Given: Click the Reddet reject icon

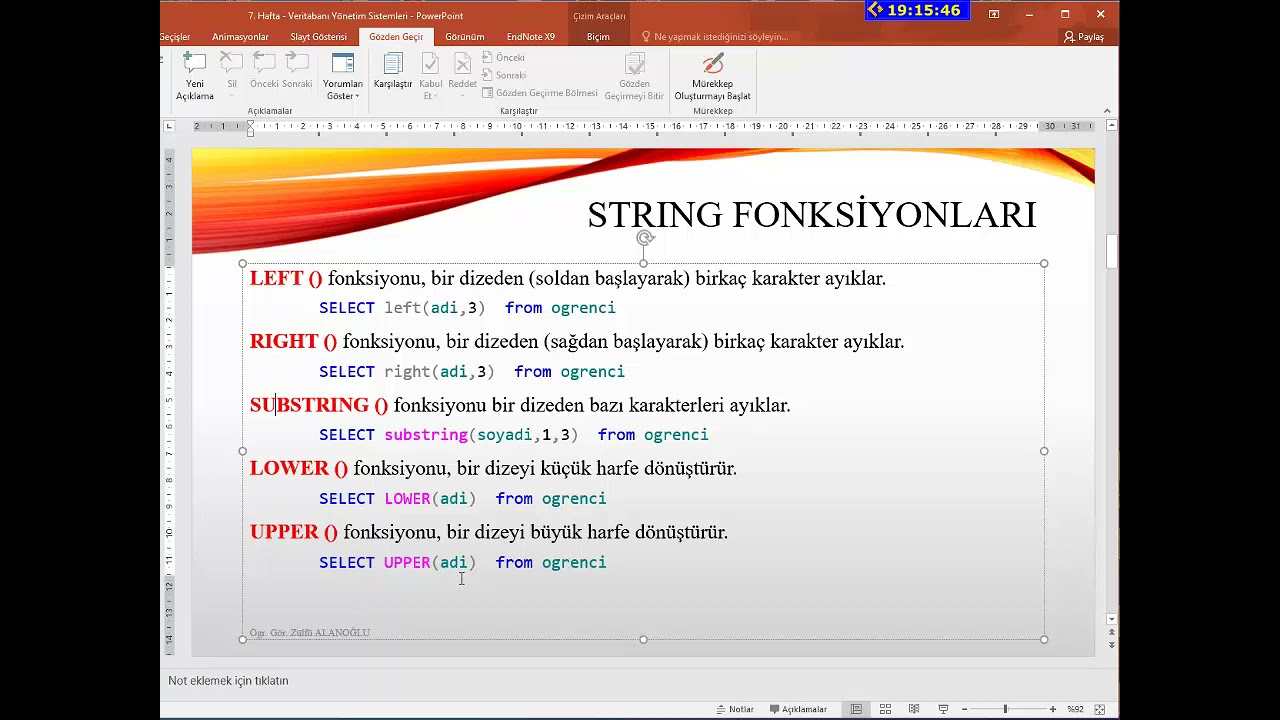Looking at the screenshot, I should point(462,65).
